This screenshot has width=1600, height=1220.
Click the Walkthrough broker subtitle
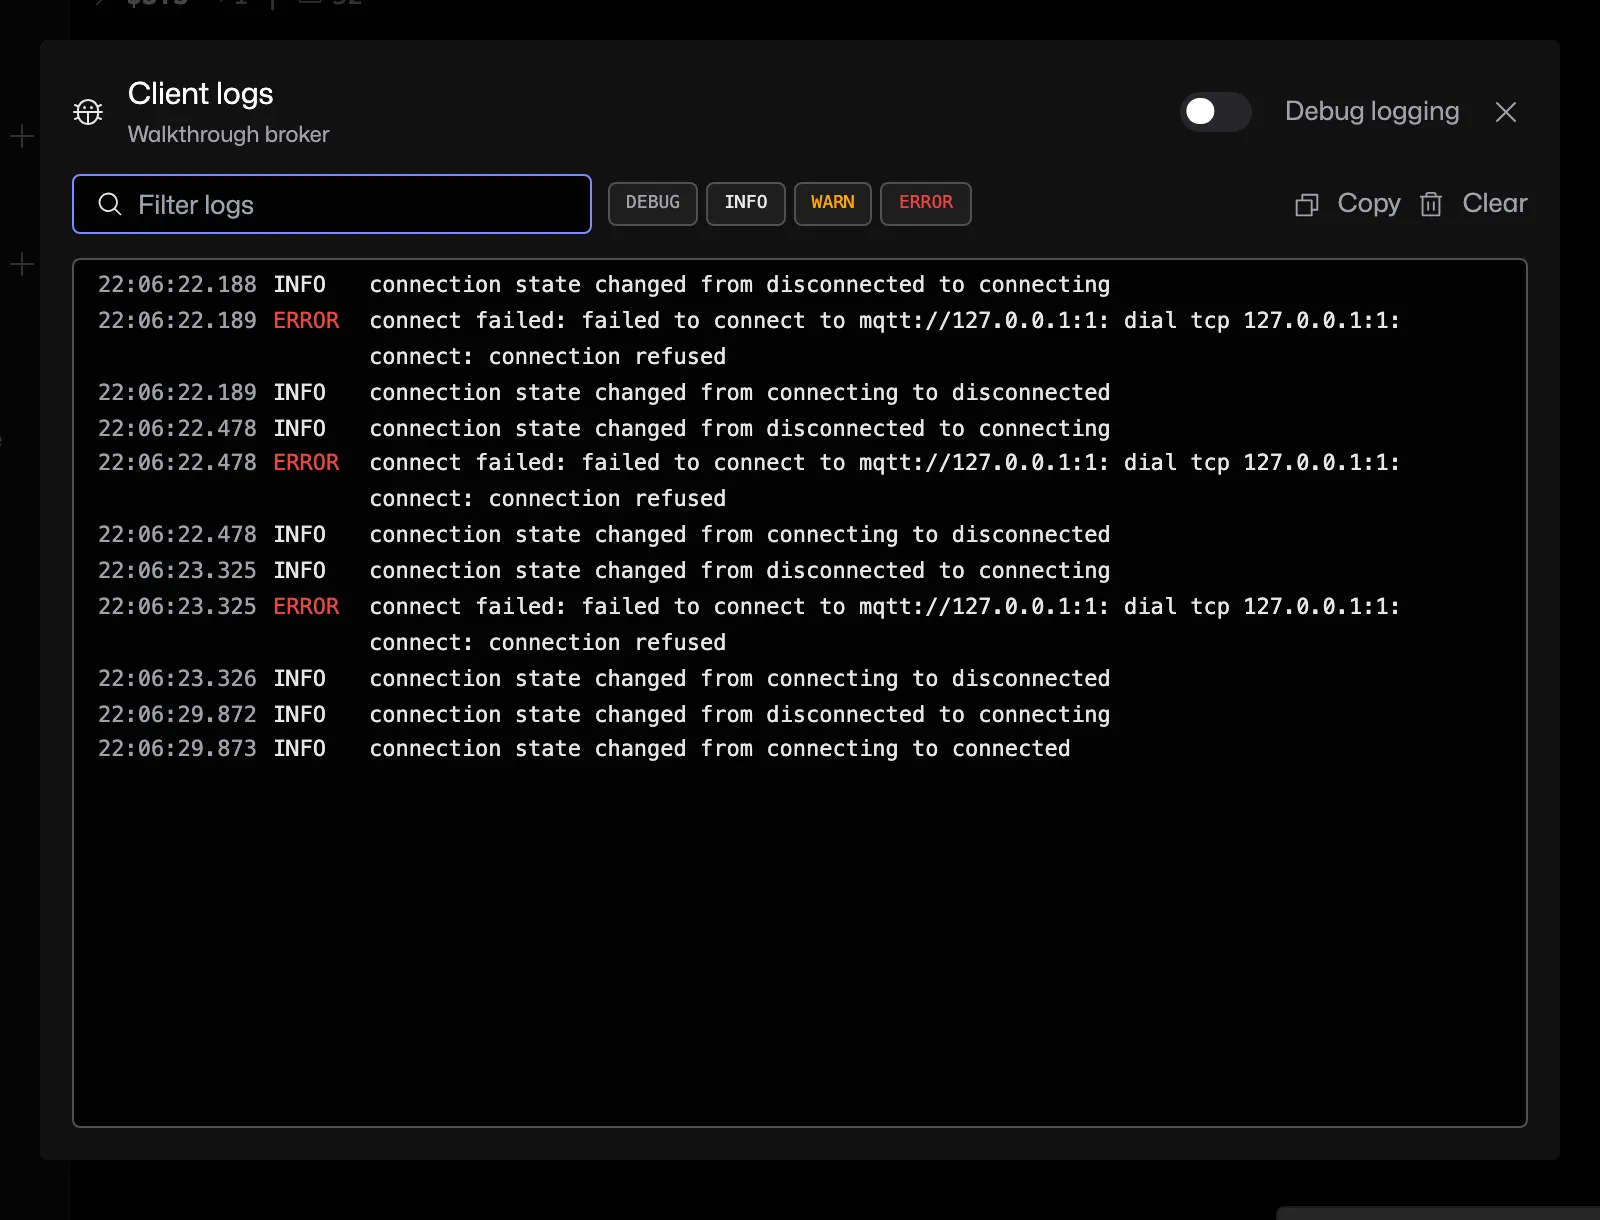(229, 134)
